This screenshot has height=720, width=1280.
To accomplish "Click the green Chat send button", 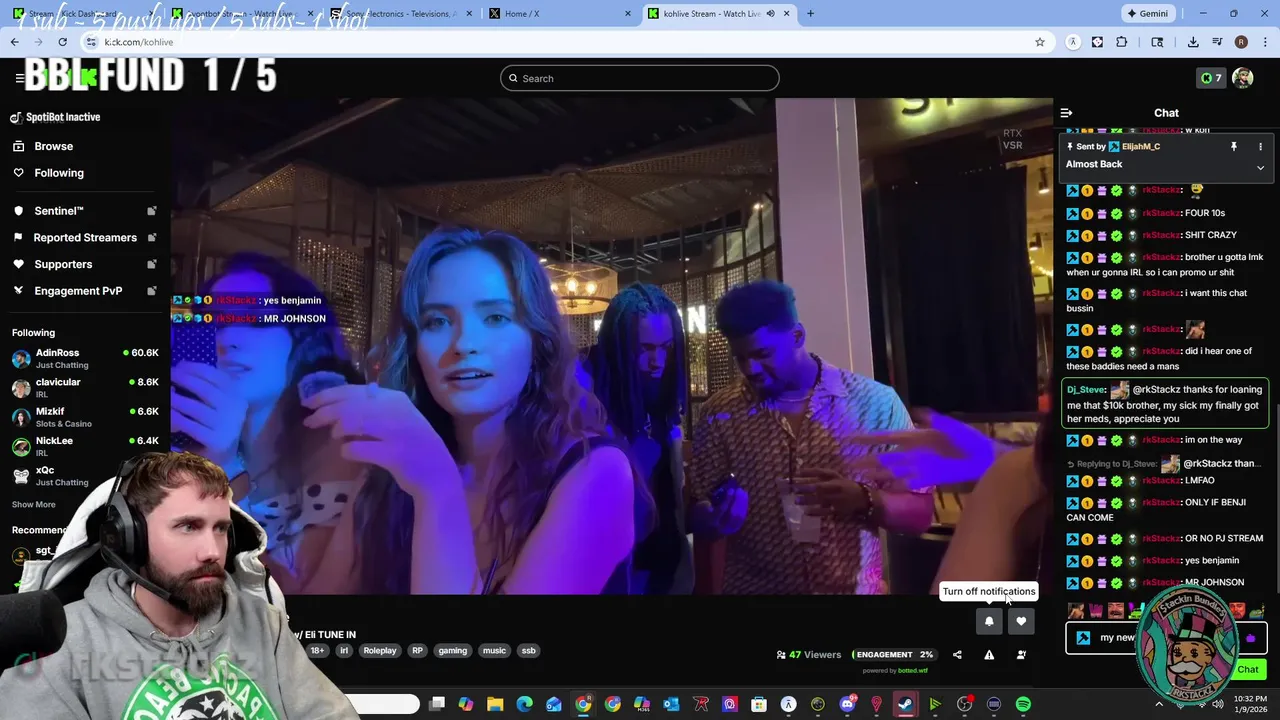I will tap(1248, 670).
